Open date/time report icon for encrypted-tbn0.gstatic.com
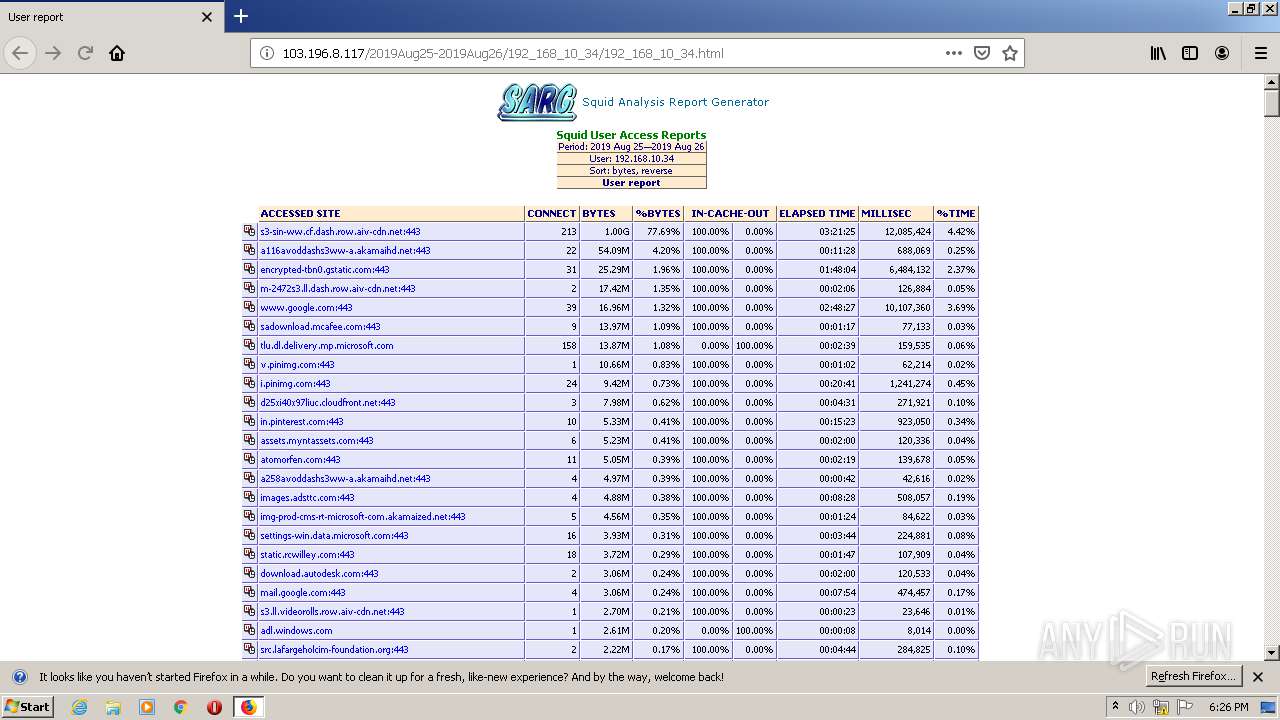 point(249,269)
